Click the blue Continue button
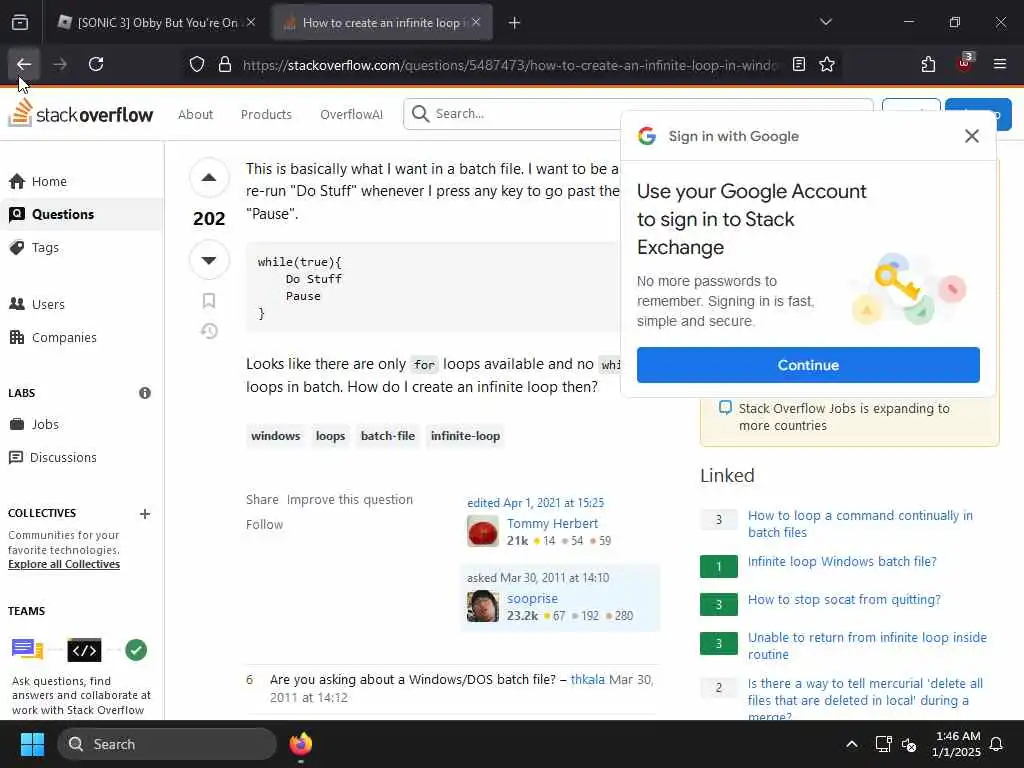 pyautogui.click(x=808, y=365)
